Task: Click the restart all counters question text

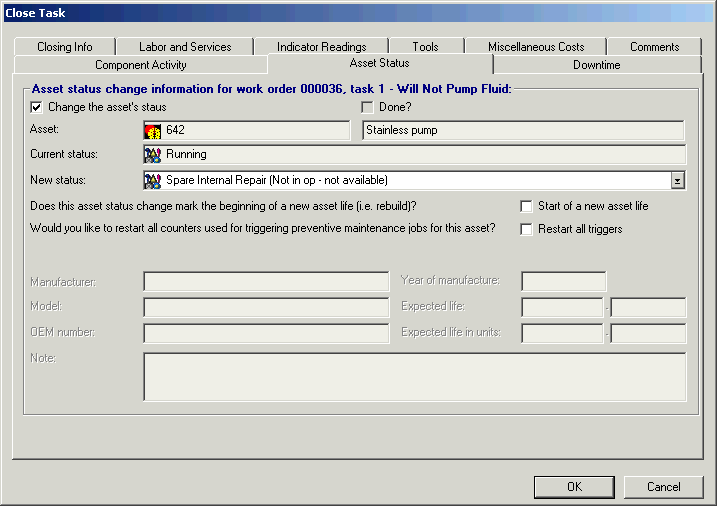Action: point(262,228)
